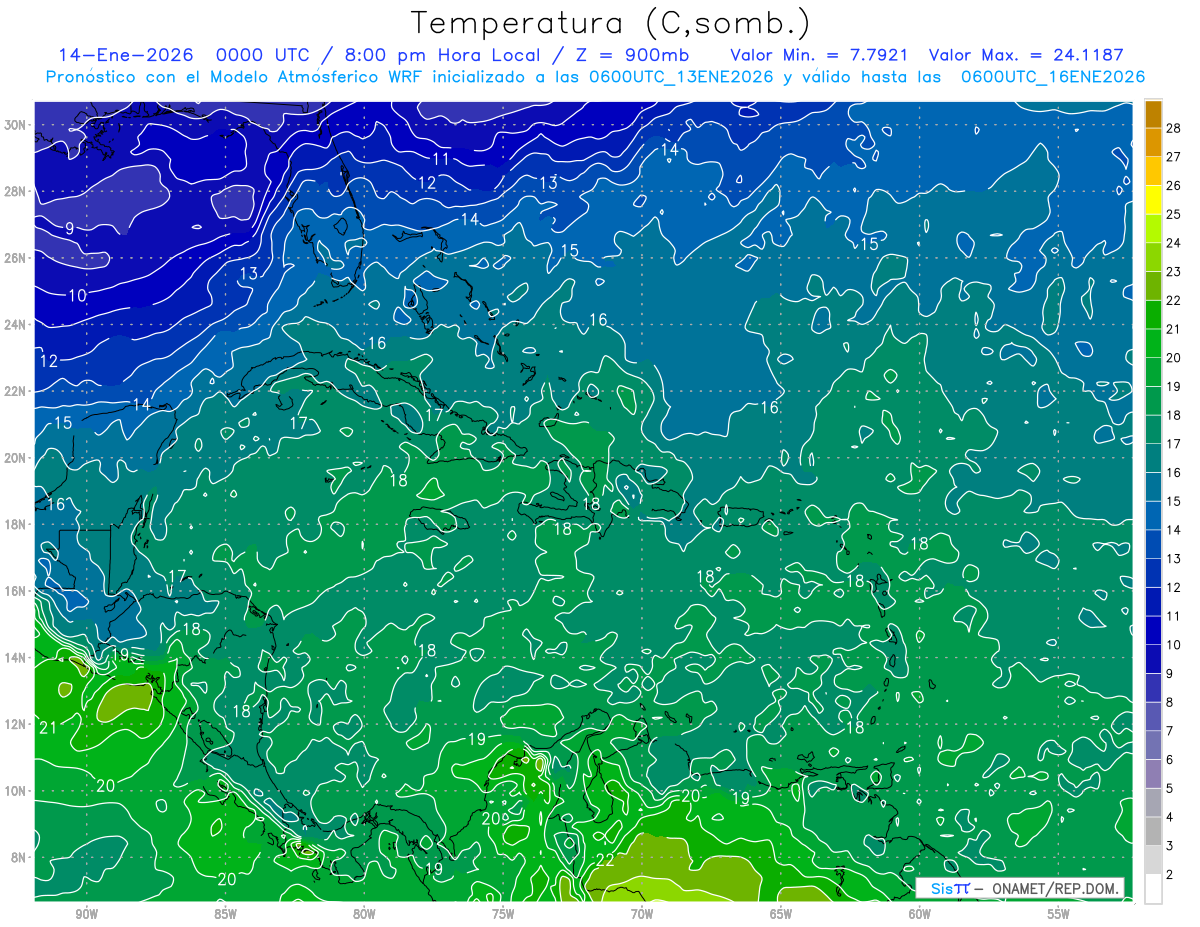Image resolution: width=1200 pixels, height=927 pixels.
Task: Pick the yellow swatch between legend 25 and 26
Action: 1153,200
